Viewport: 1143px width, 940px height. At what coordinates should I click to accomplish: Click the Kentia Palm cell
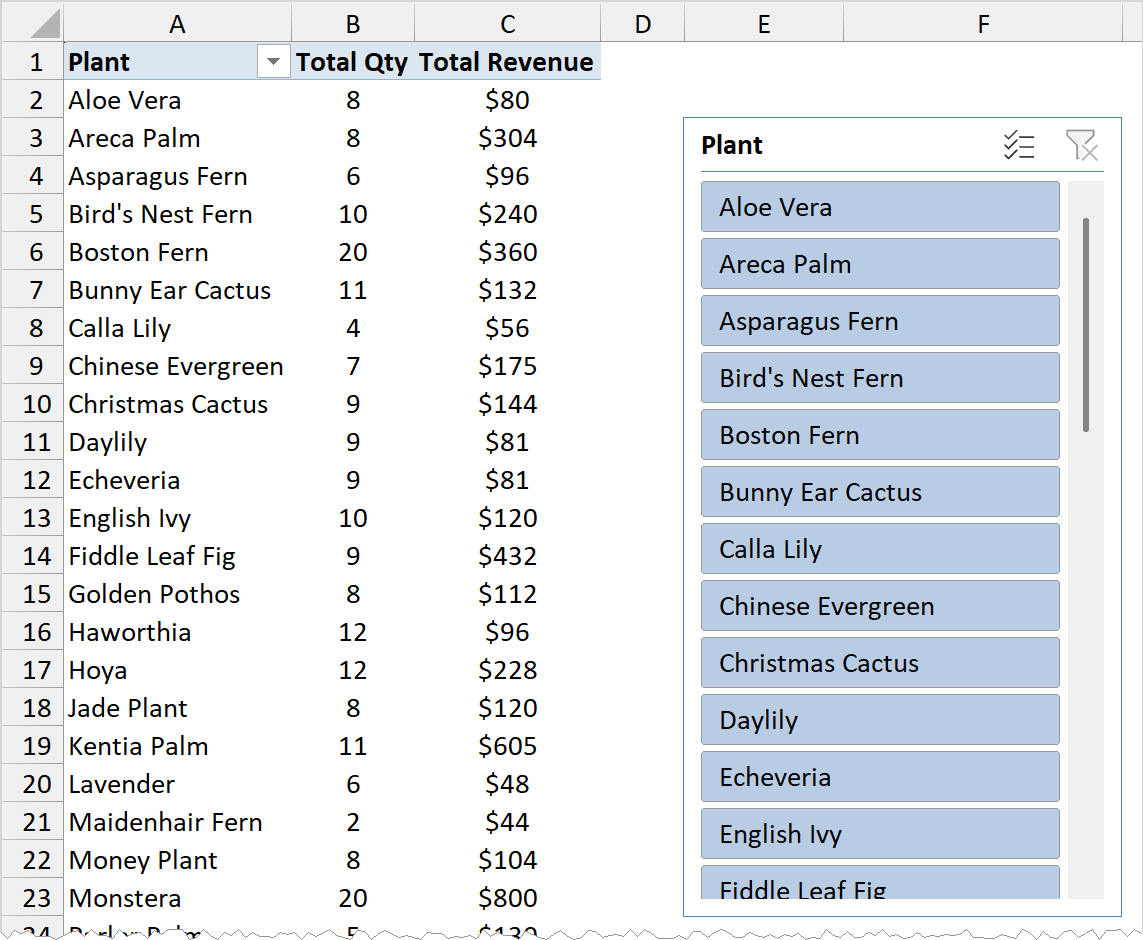coord(177,746)
